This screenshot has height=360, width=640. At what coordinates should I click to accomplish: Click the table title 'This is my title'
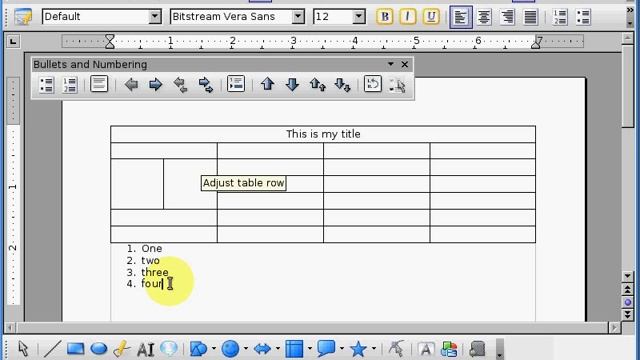[x=323, y=134]
